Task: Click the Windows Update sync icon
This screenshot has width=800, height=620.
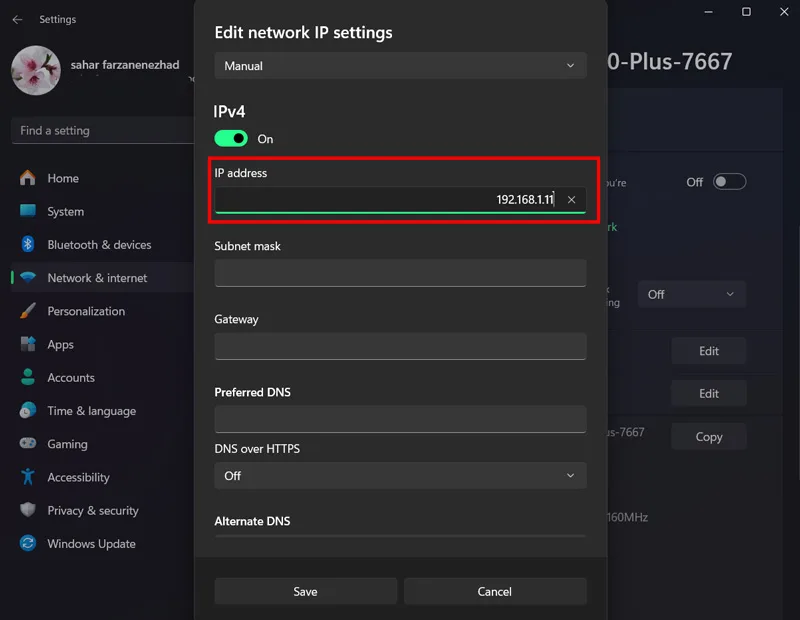Action: coord(28,543)
